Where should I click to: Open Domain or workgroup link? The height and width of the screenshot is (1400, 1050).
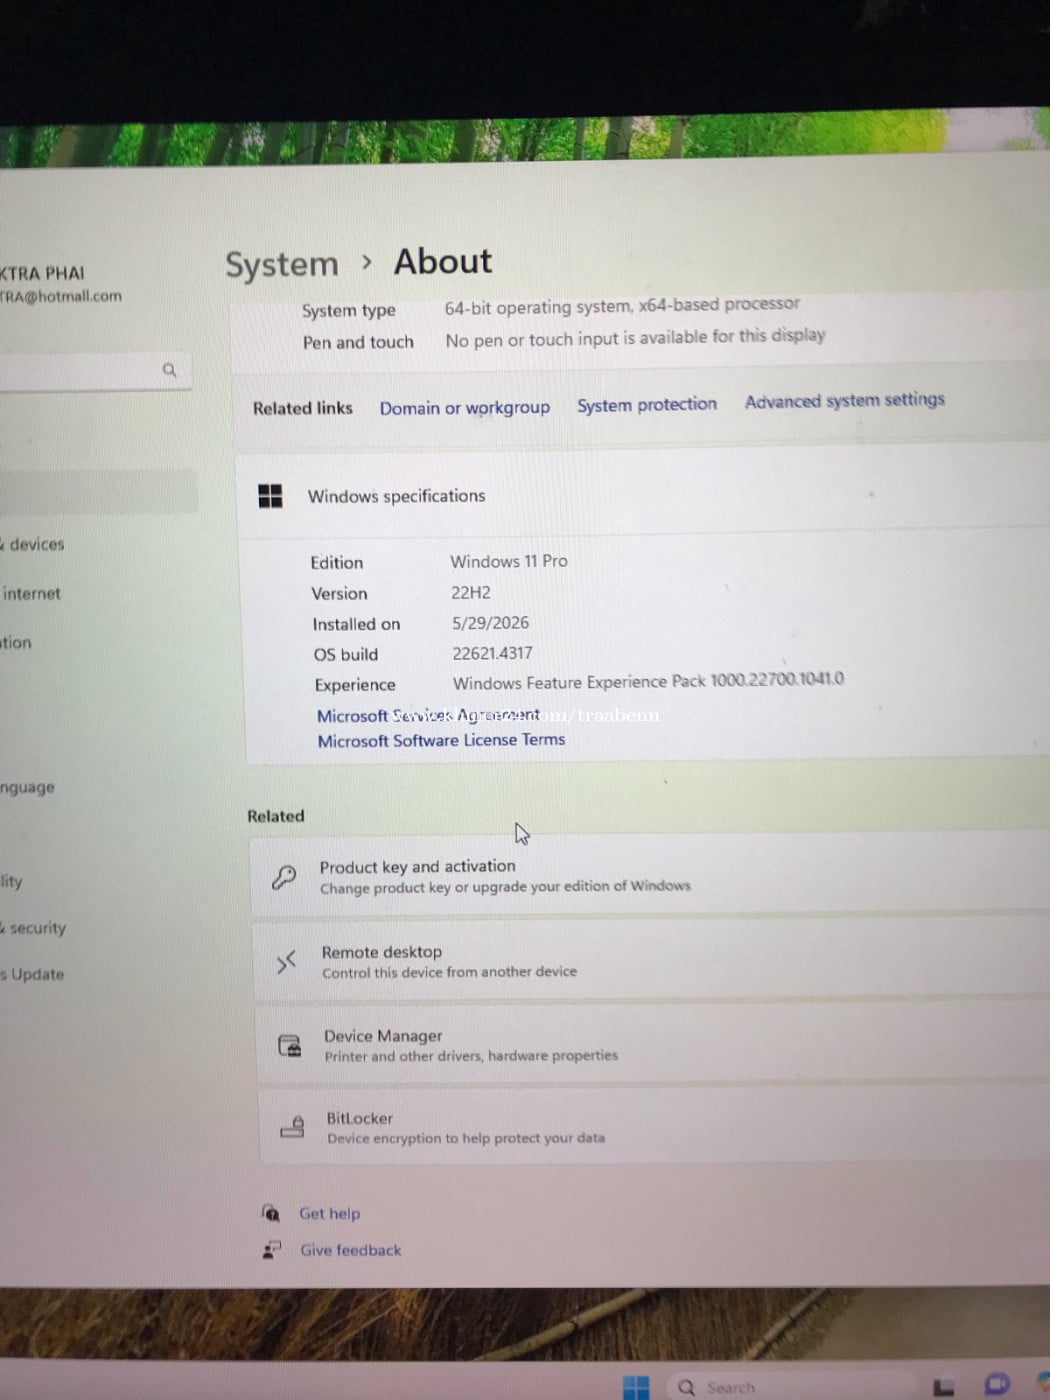click(465, 408)
